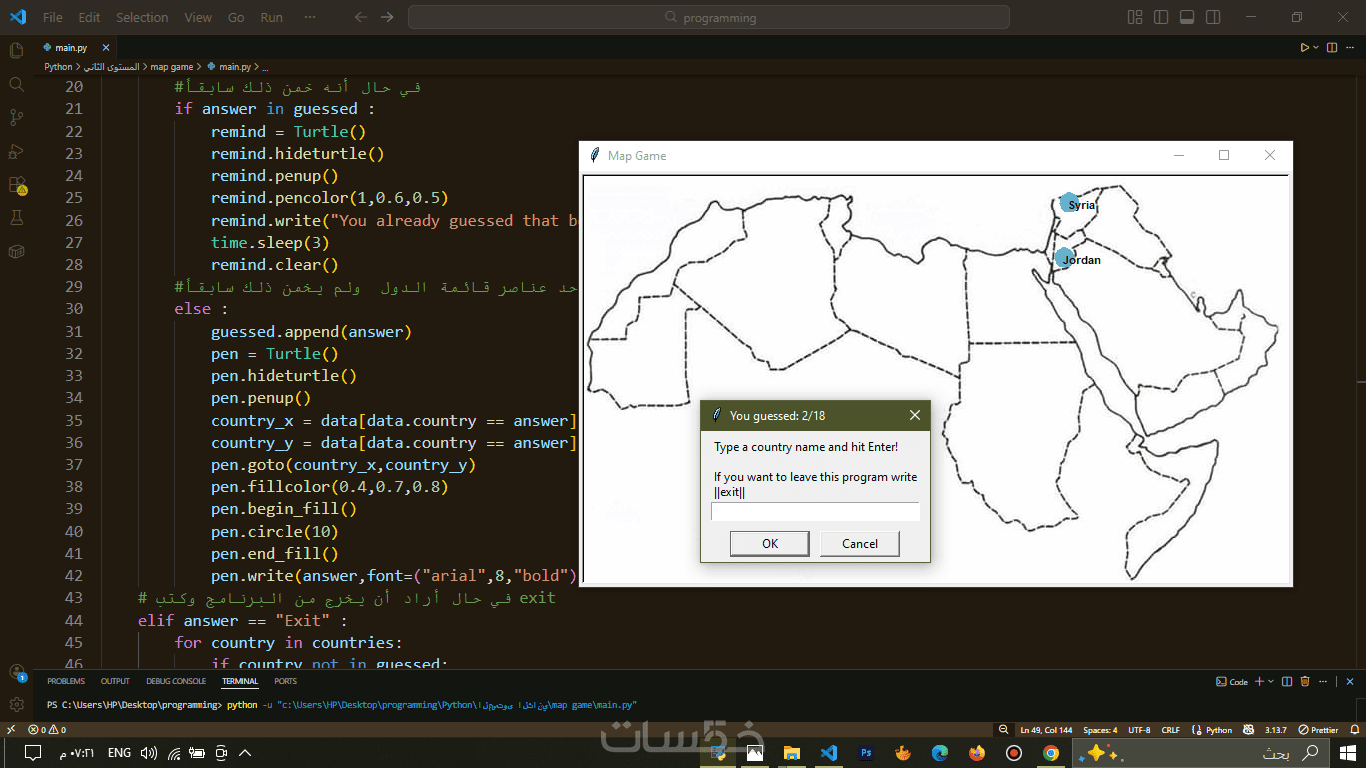Click the zoom-out magnifier in status bar
1366x768 pixels.
[x=1003, y=730]
